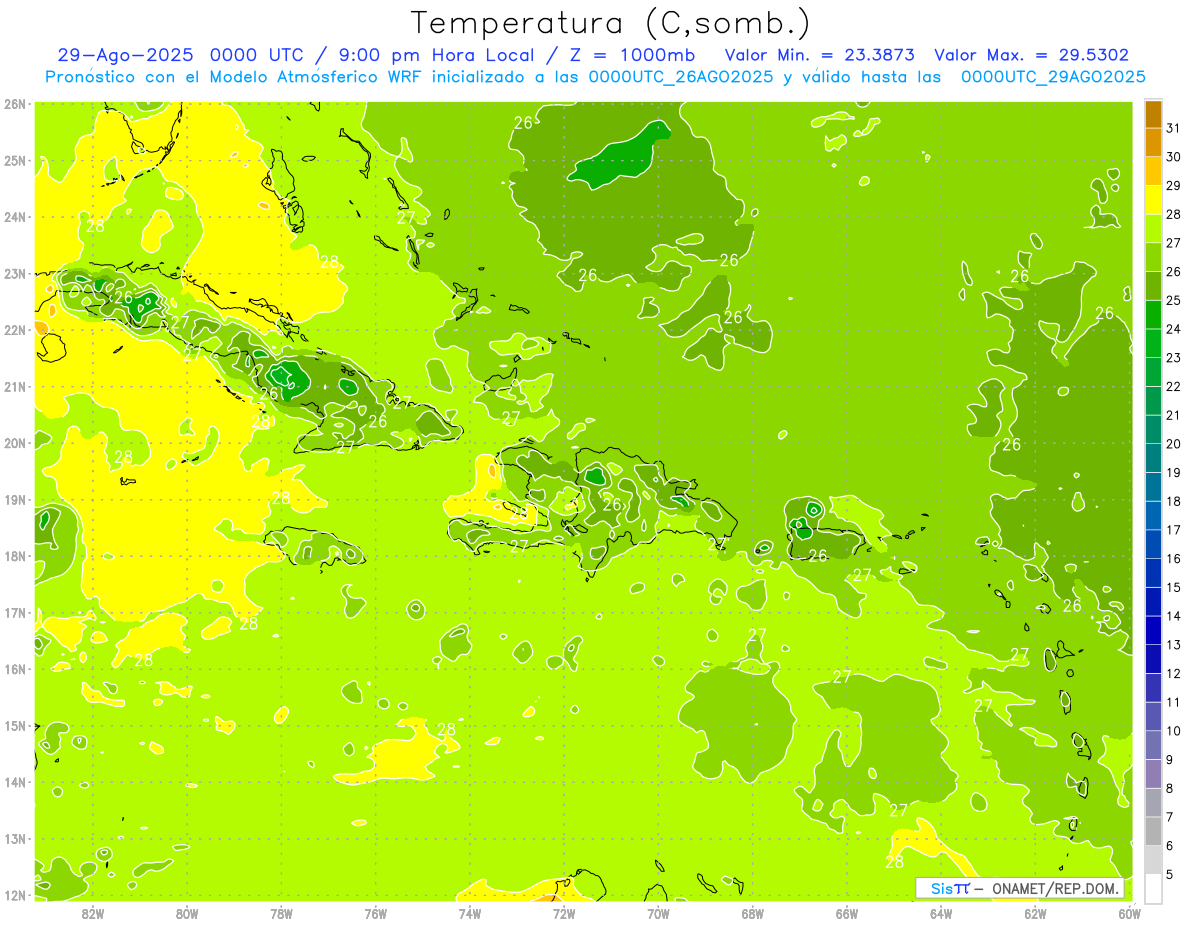Click the '74W' longitude label

click(x=470, y=913)
